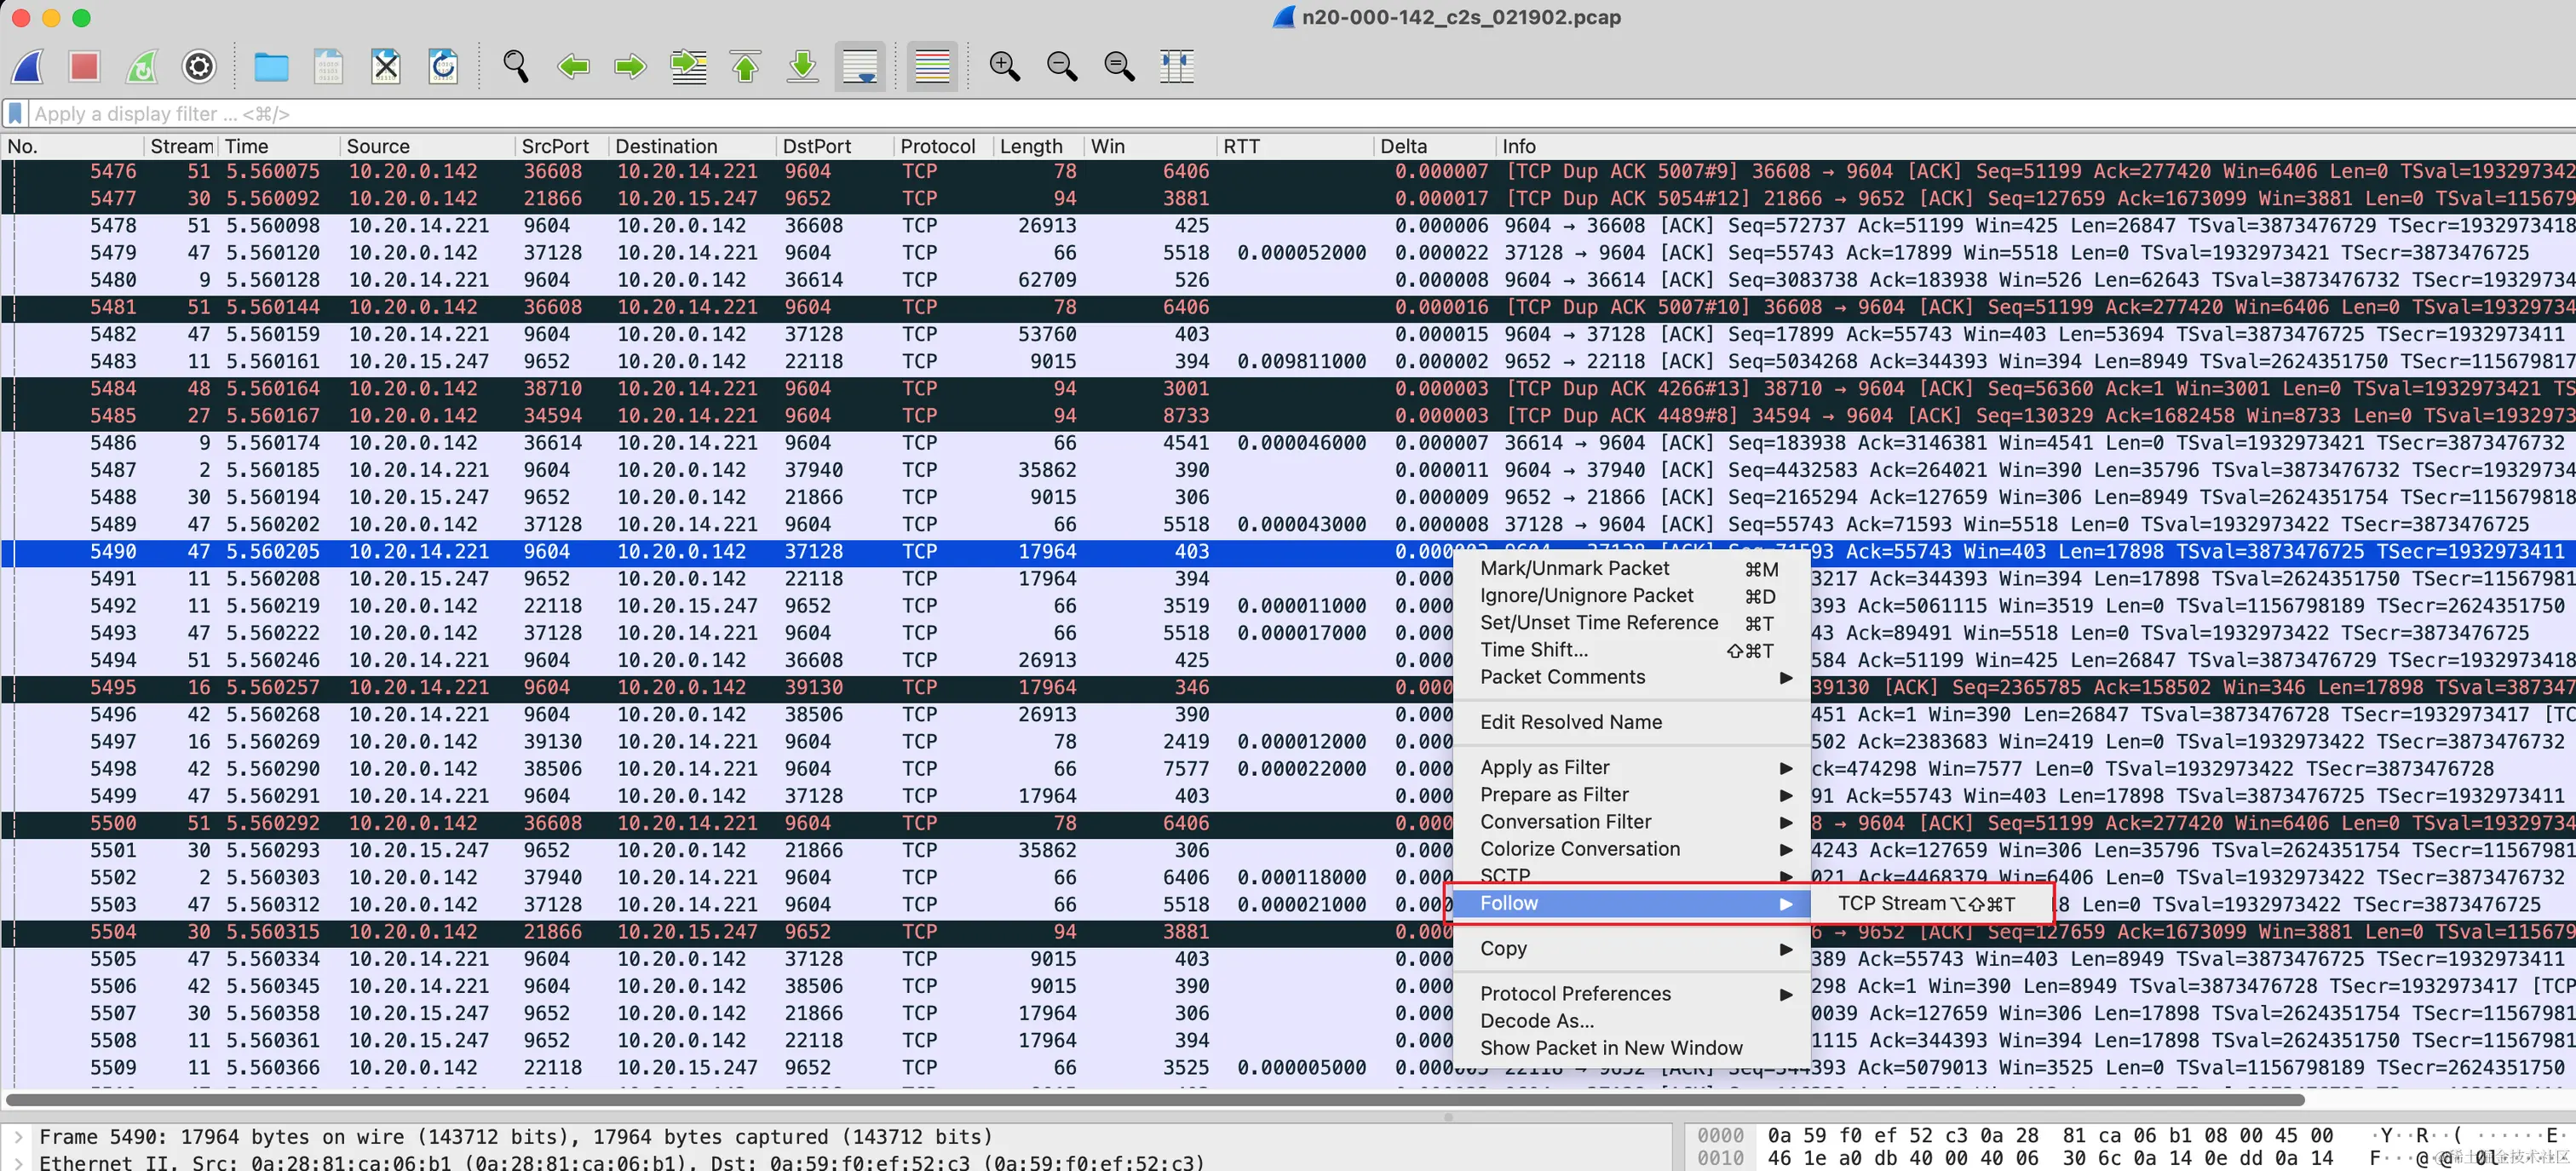
Task: Click the display filter input field
Action: click(x=1300, y=113)
